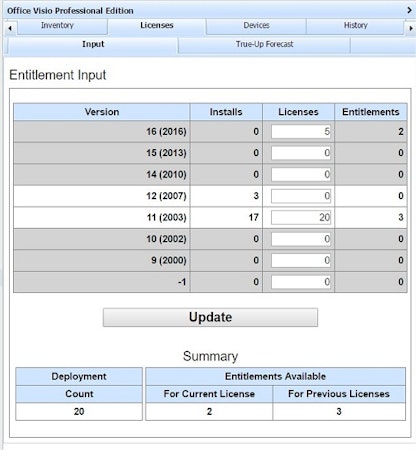
Task: Expand the Office Visio Professional Edition chevron
Action: pyautogui.click(x=409, y=10)
